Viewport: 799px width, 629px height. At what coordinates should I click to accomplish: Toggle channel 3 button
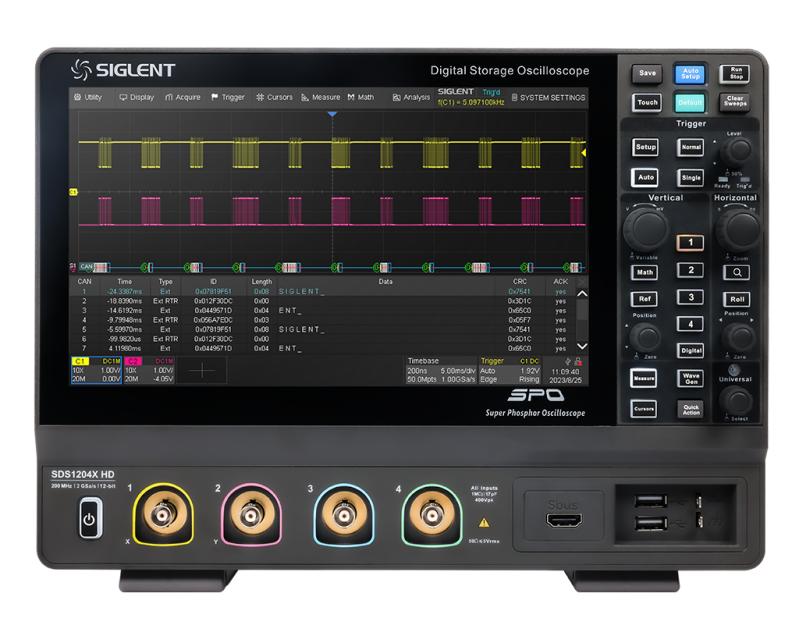[x=690, y=297]
